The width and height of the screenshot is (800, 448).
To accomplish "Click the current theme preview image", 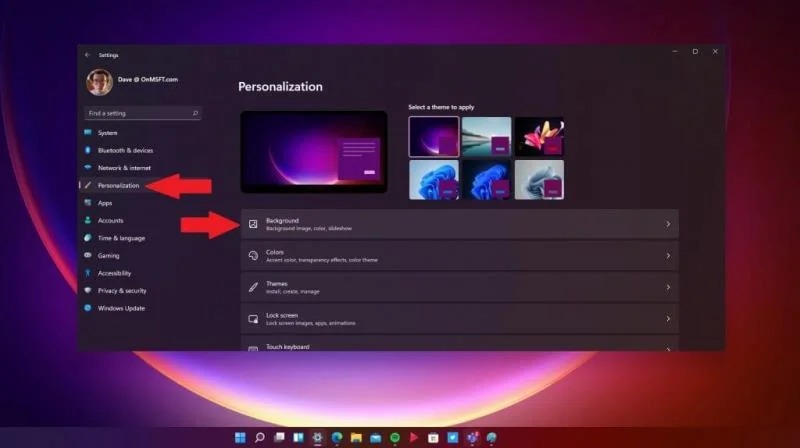I will click(314, 152).
